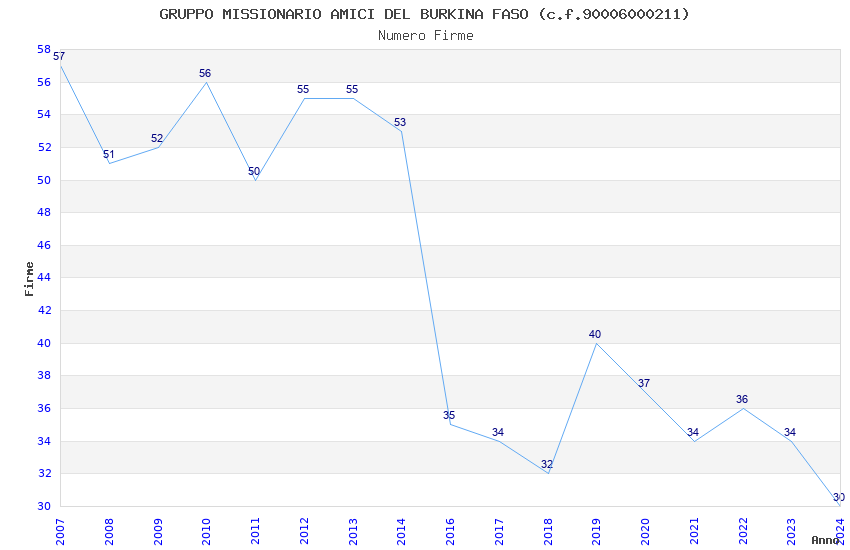Click y-axis value 34

pyautogui.click(x=44, y=442)
